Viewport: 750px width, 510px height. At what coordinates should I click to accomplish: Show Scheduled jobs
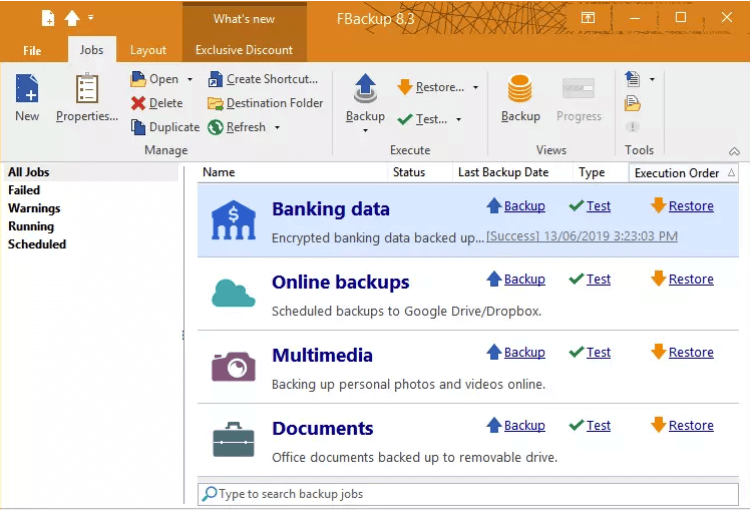pyautogui.click(x=37, y=244)
